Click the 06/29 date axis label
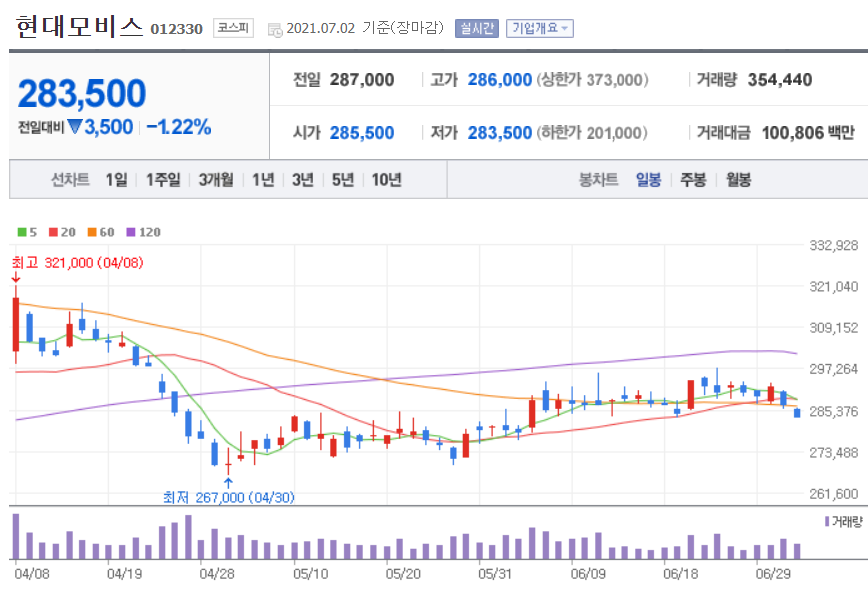868x591 pixels. tap(773, 574)
